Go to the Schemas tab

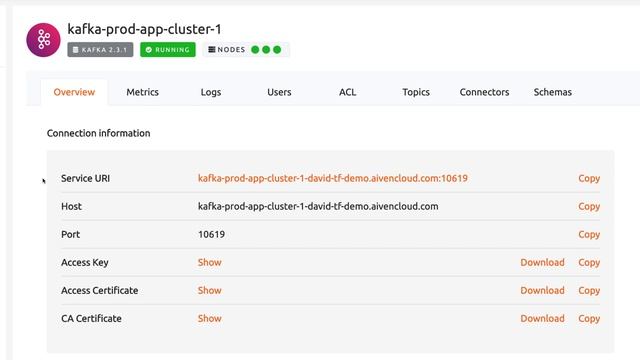click(x=553, y=92)
